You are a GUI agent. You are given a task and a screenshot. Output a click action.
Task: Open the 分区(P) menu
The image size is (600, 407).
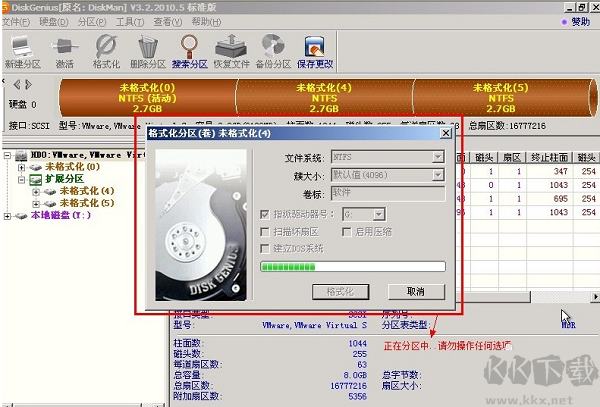coord(92,22)
